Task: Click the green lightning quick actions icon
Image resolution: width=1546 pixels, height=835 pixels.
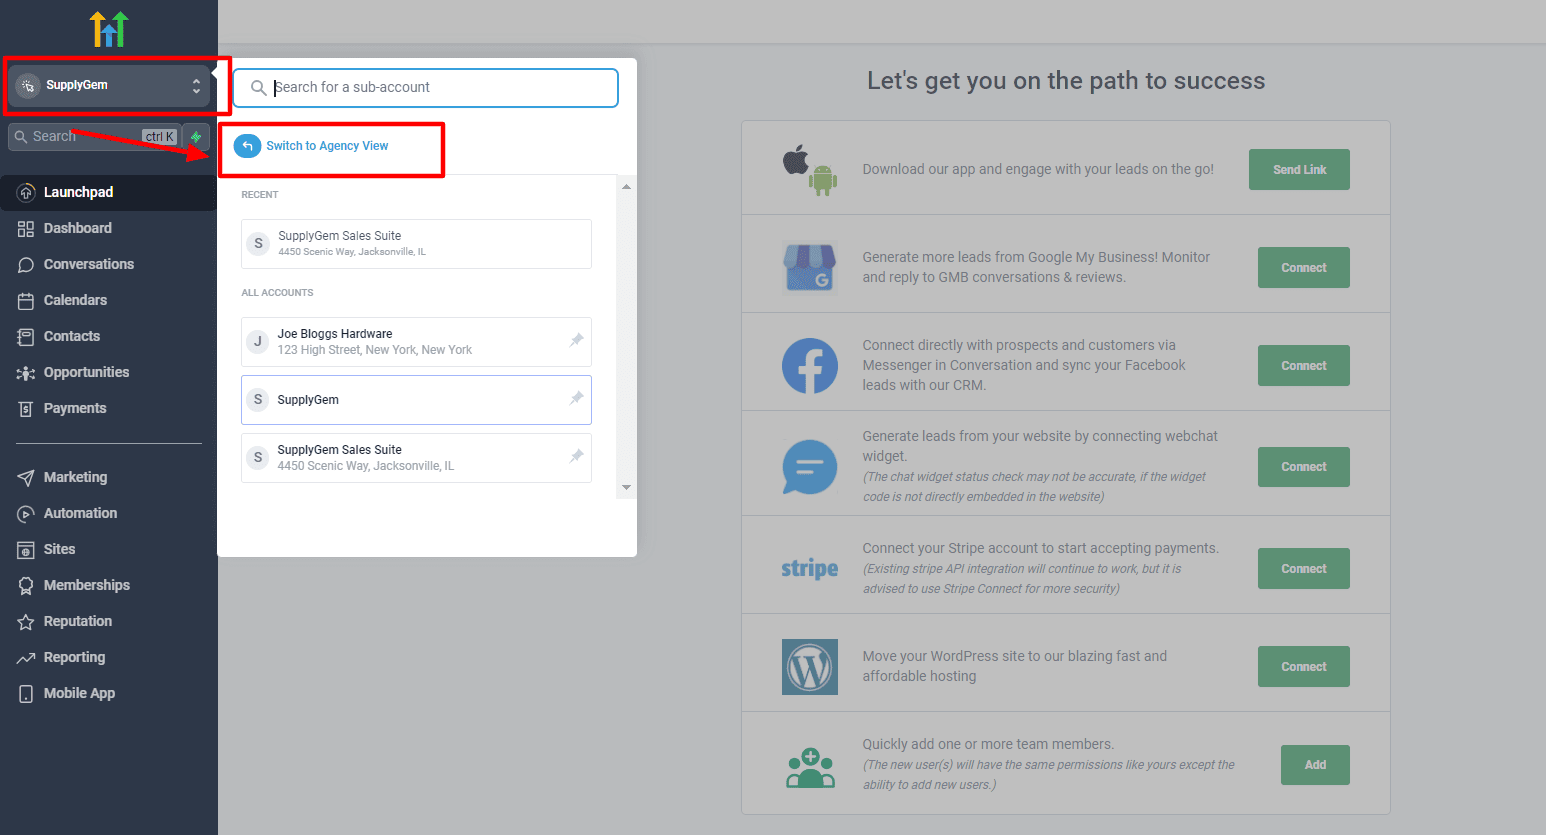Action: pos(196,137)
